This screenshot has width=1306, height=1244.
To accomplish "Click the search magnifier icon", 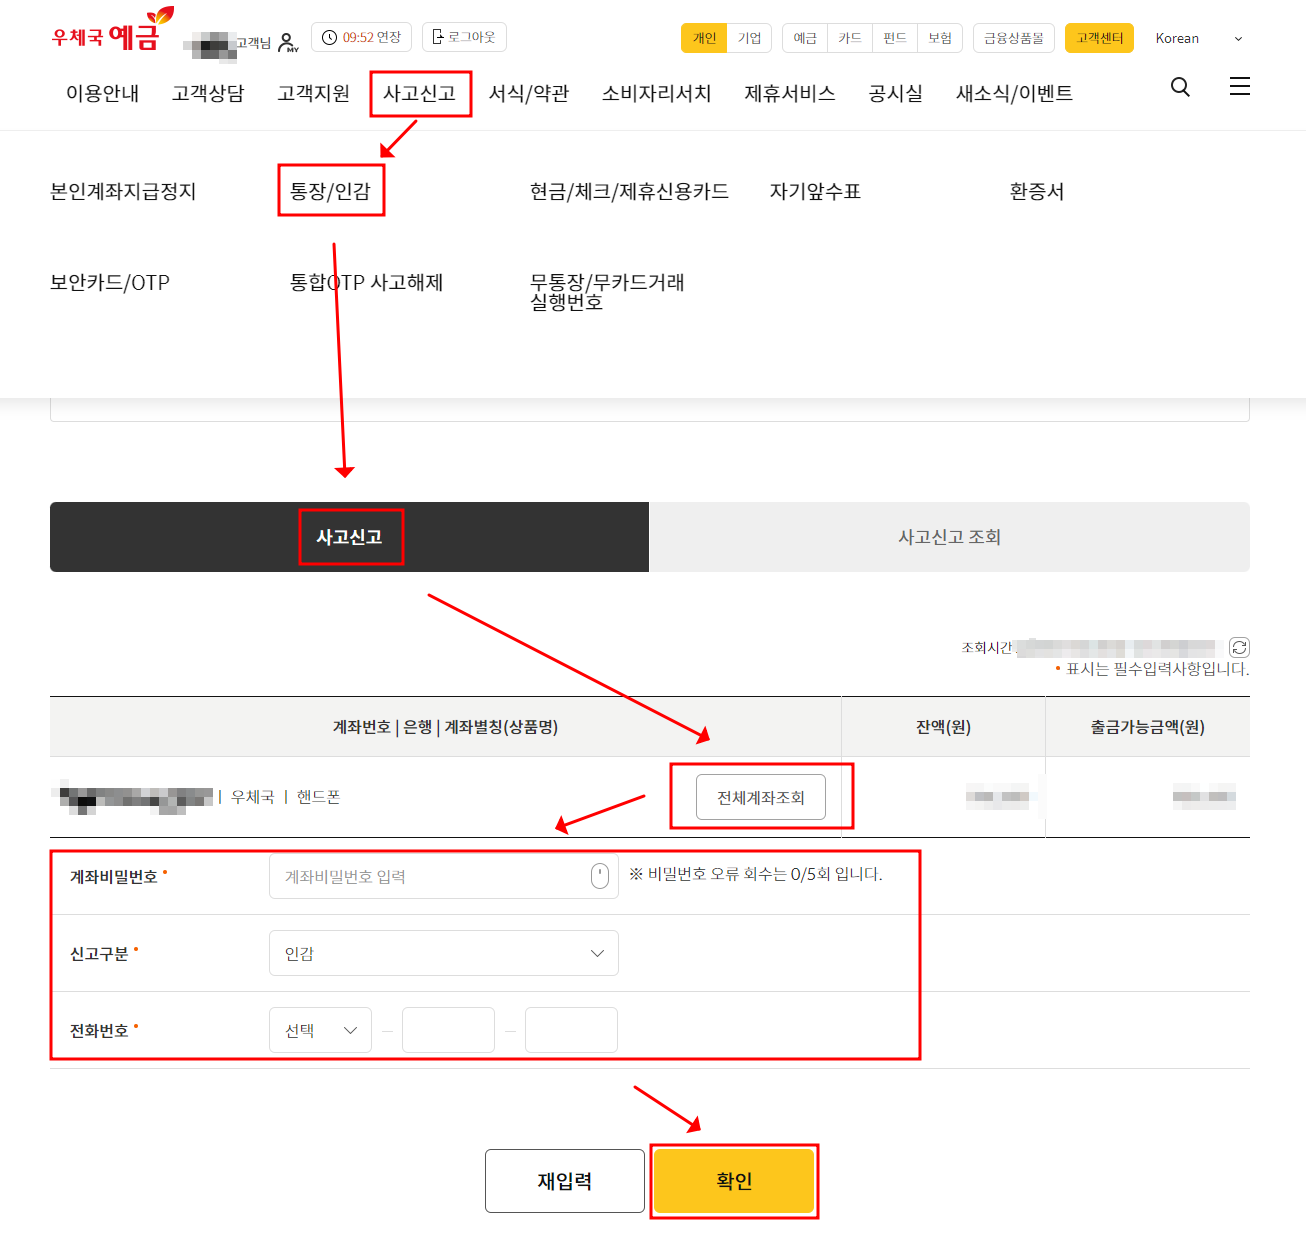I will pyautogui.click(x=1180, y=88).
